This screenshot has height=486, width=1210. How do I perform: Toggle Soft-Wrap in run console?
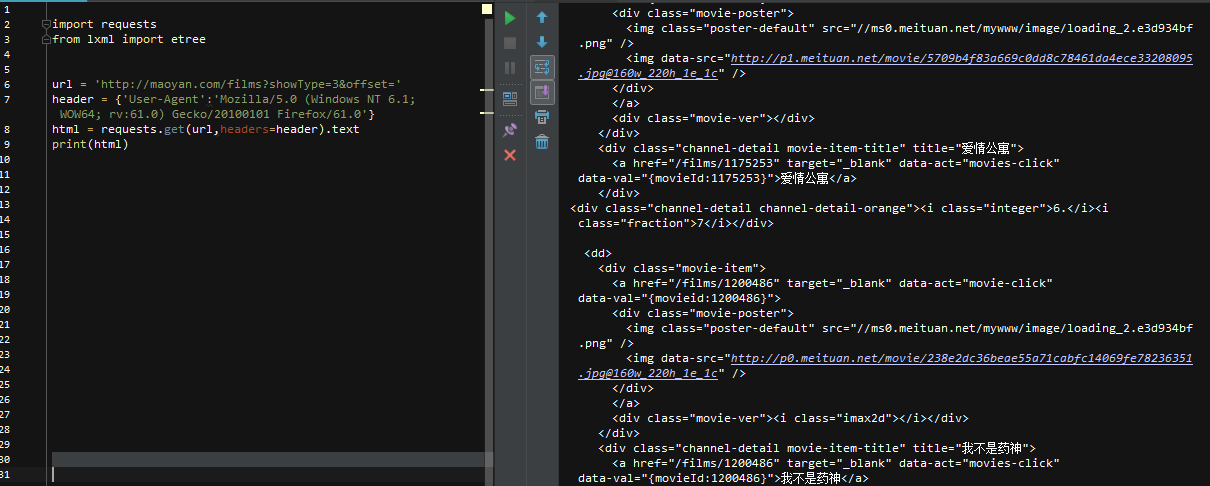[542, 67]
